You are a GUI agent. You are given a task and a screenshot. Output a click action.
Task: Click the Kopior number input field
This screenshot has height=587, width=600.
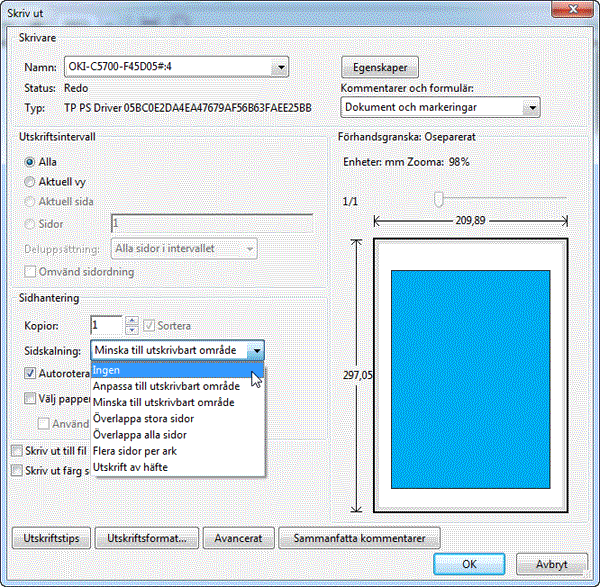pos(106,326)
